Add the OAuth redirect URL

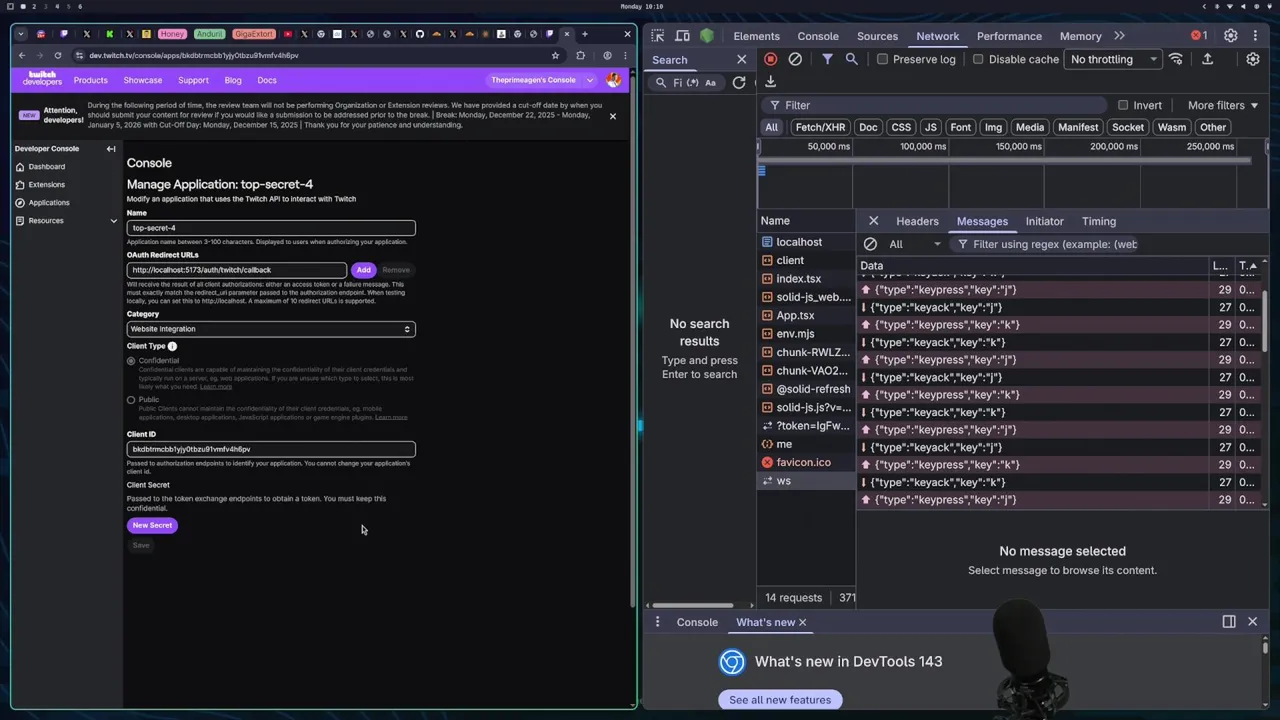tap(363, 270)
